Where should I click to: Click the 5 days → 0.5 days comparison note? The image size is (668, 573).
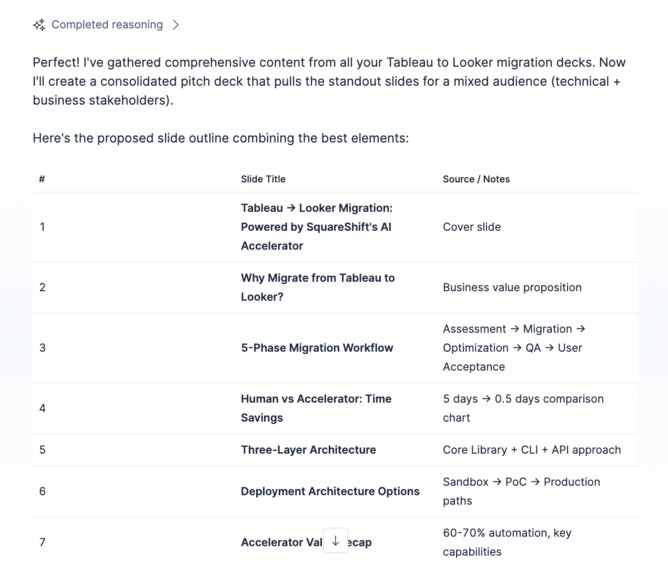[523, 409]
